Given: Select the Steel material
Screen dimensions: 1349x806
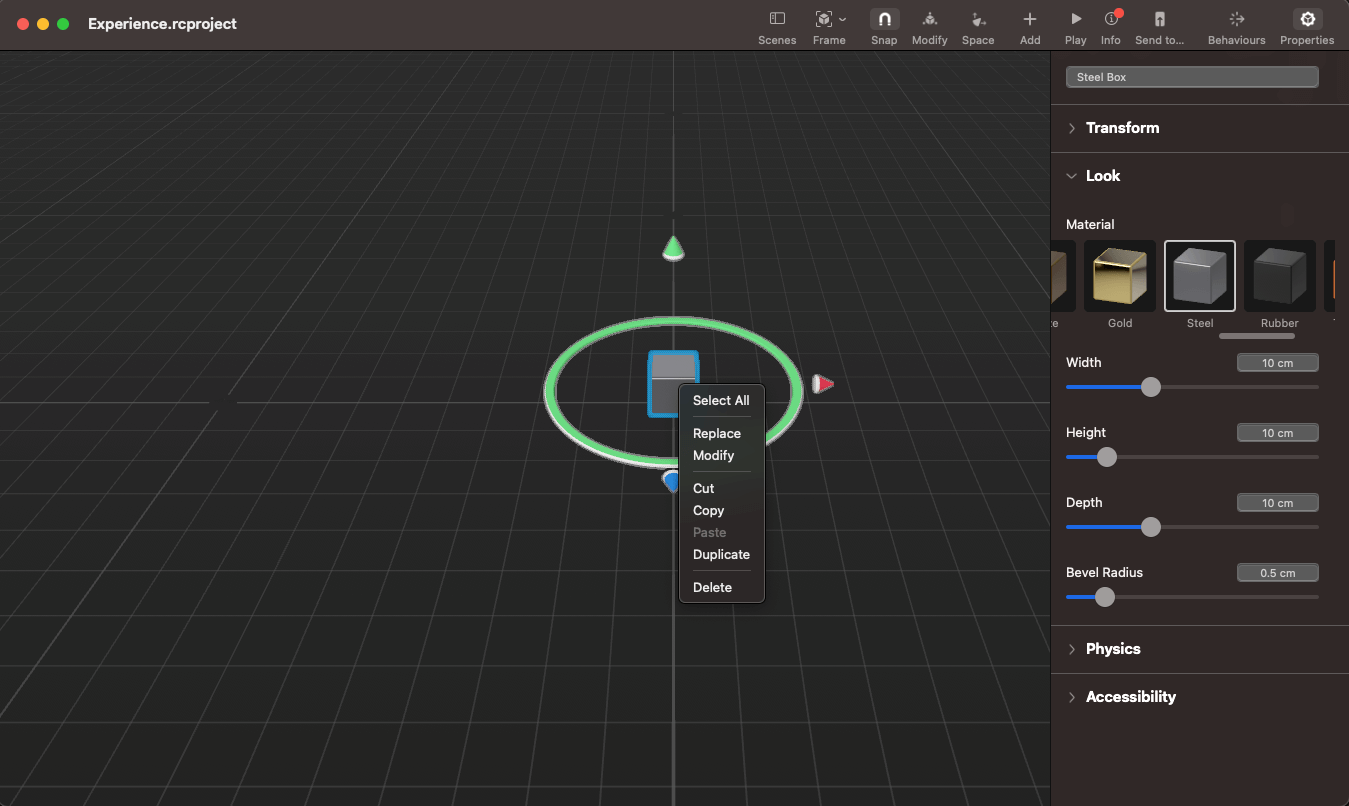Looking at the screenshot, I should (1200, 276).
